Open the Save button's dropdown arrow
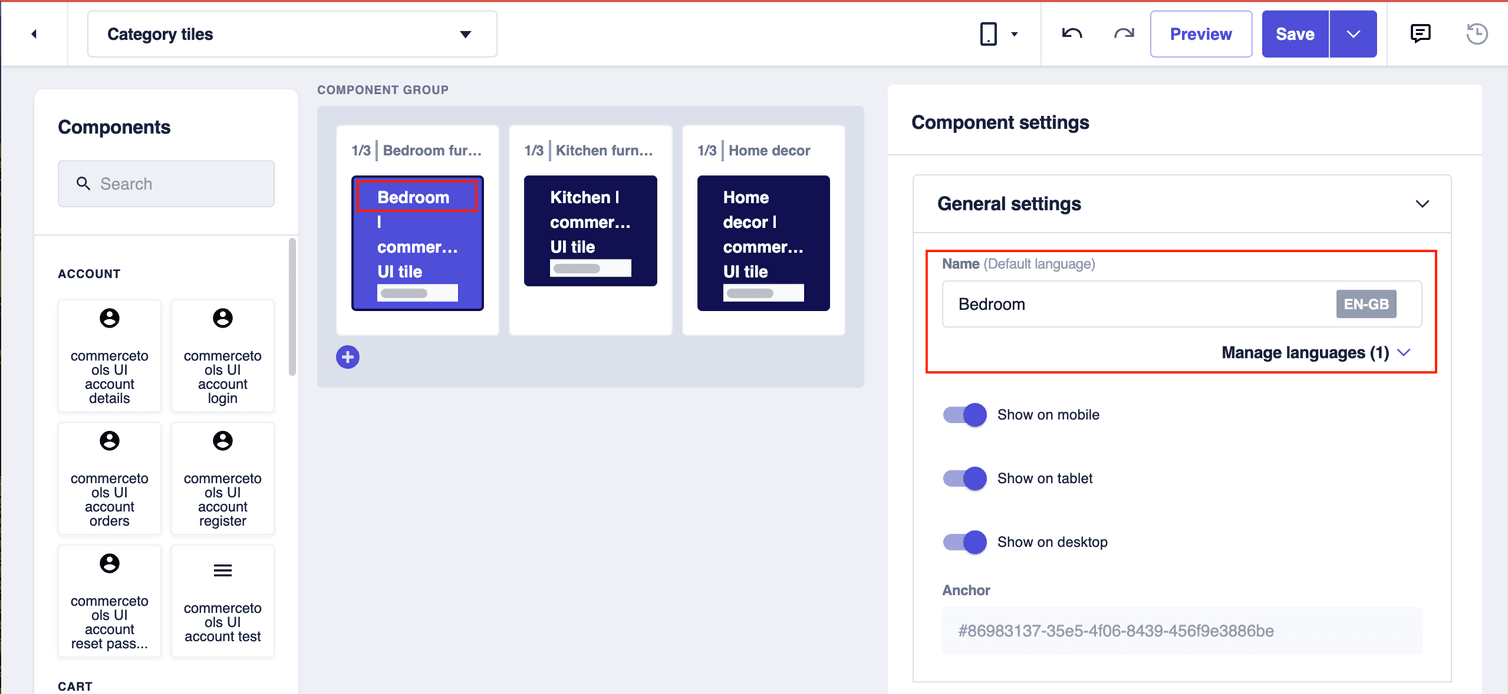This screenshot has height=694, width=1508. pos(1353,33)
